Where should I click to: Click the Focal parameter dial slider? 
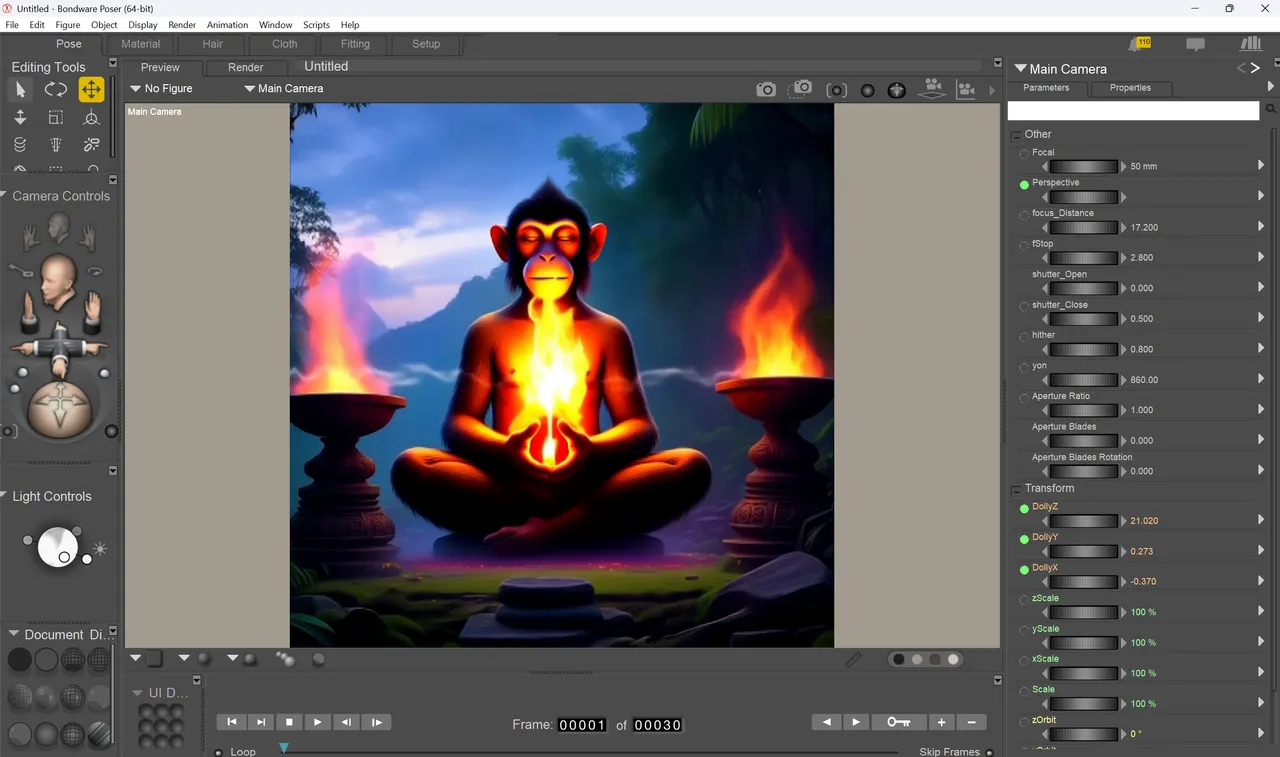click(1084, 166)
